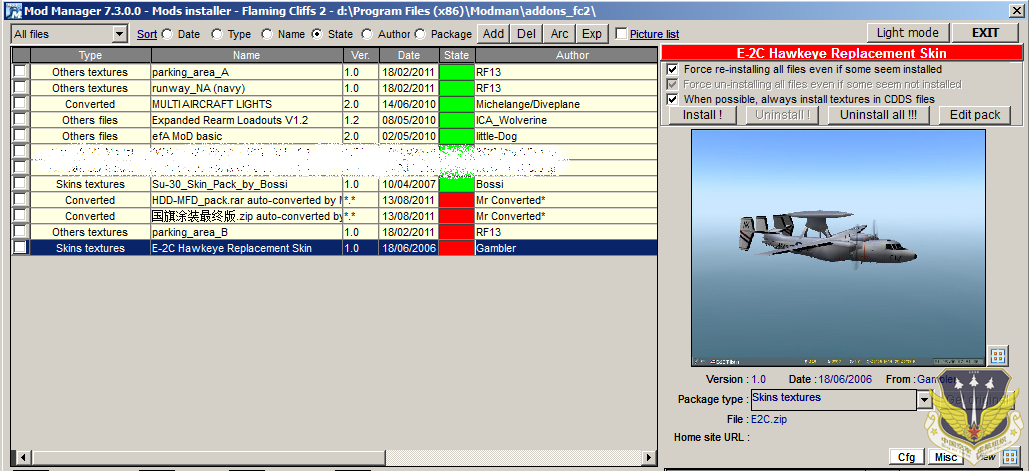Click the E-2C aircraft preview image
1029x471 pixels.
point(838,247)
